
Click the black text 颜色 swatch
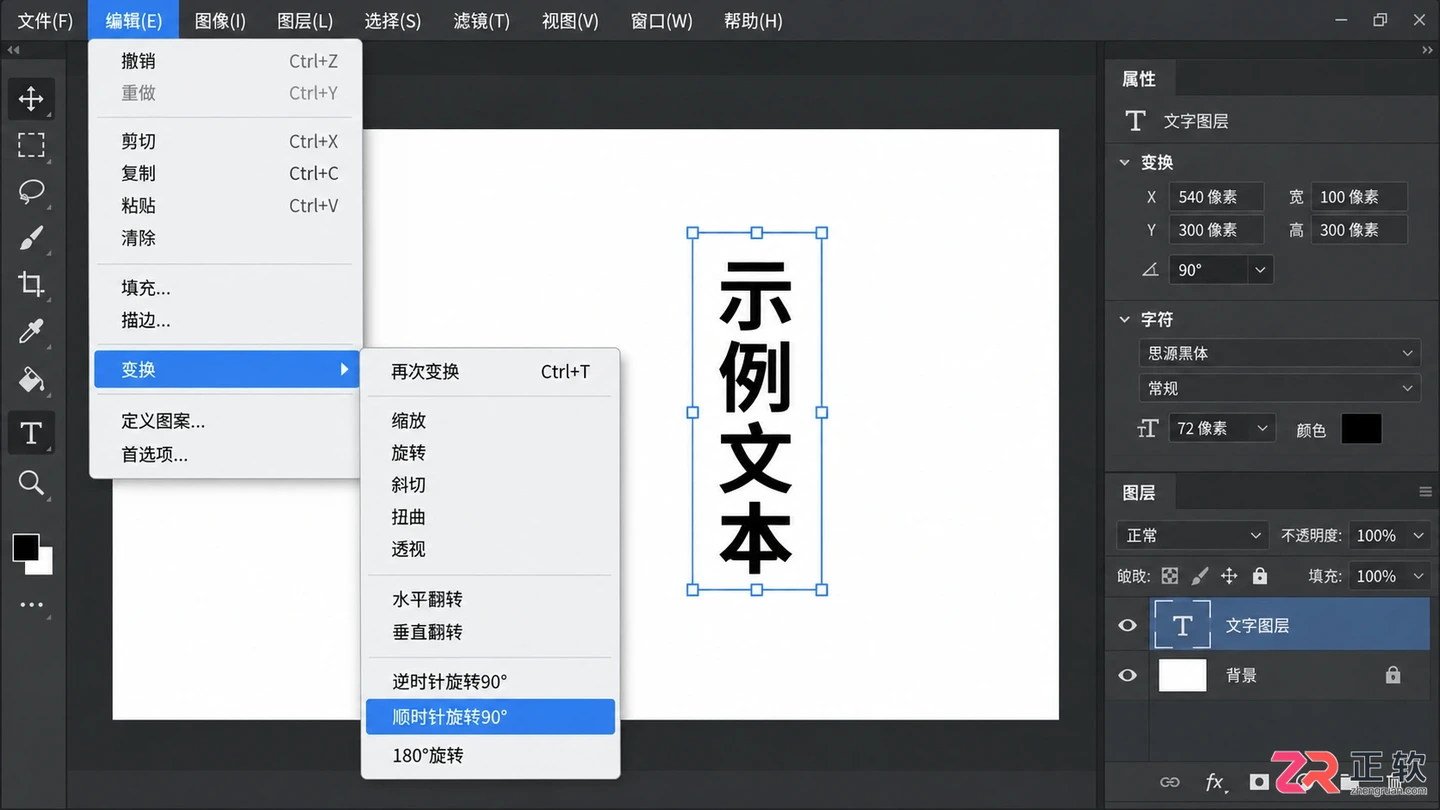click(1361, 429)
